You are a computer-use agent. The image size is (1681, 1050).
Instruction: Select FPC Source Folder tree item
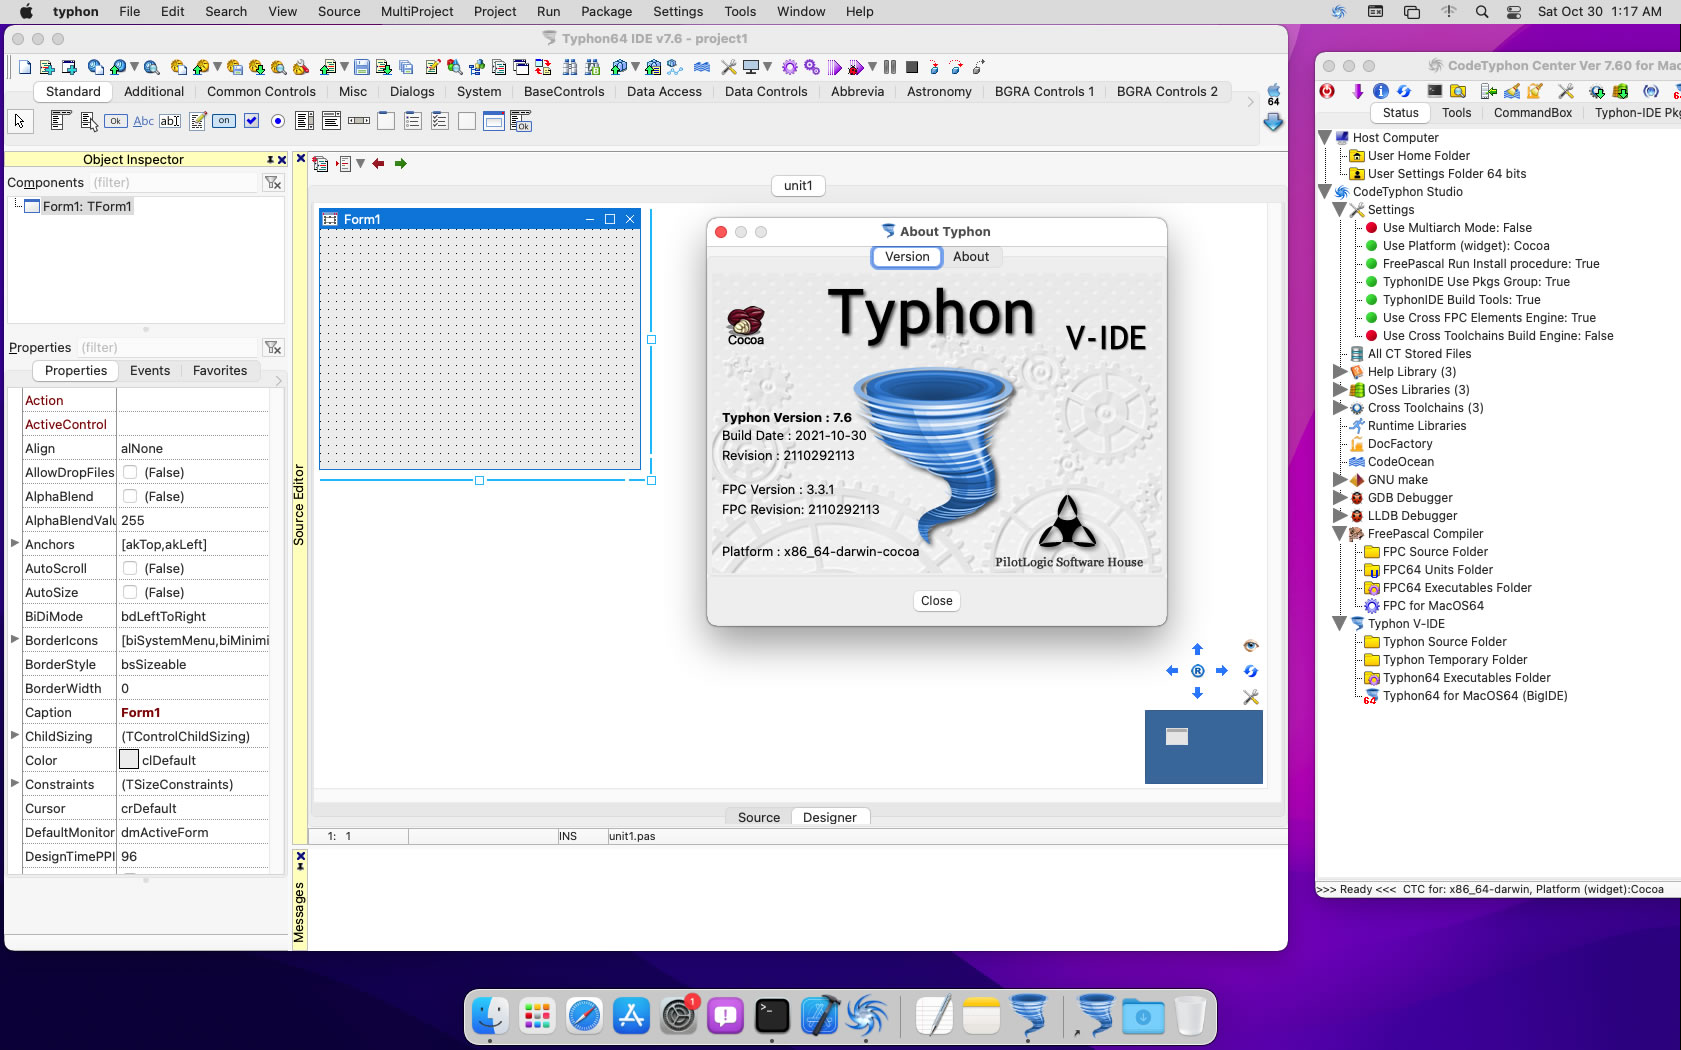[1435, 552]
